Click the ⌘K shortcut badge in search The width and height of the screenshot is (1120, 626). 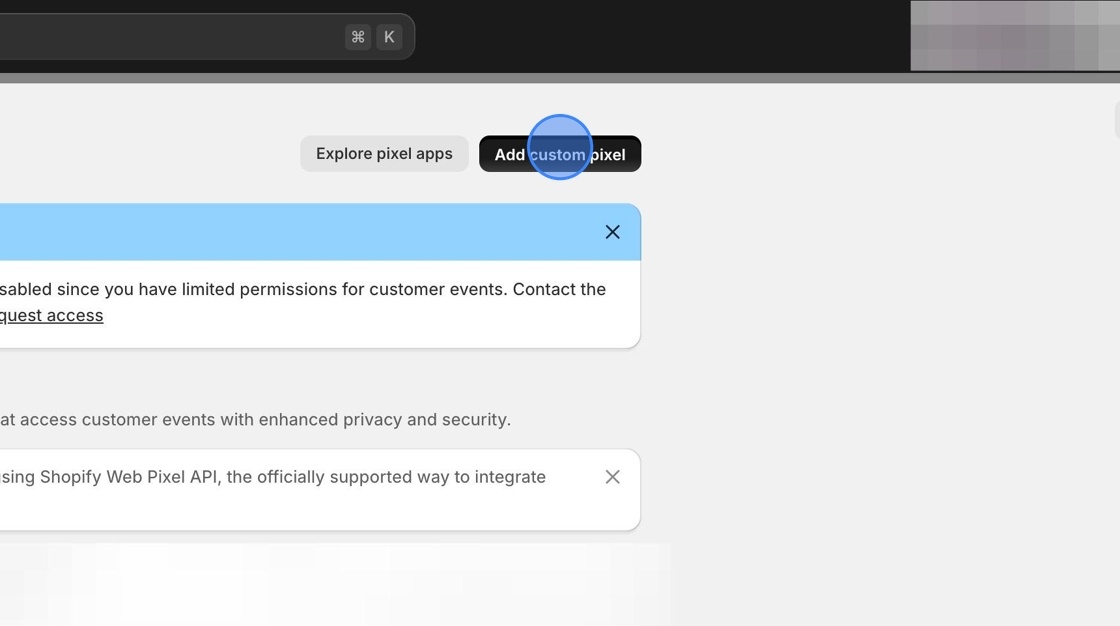(373, 36)
